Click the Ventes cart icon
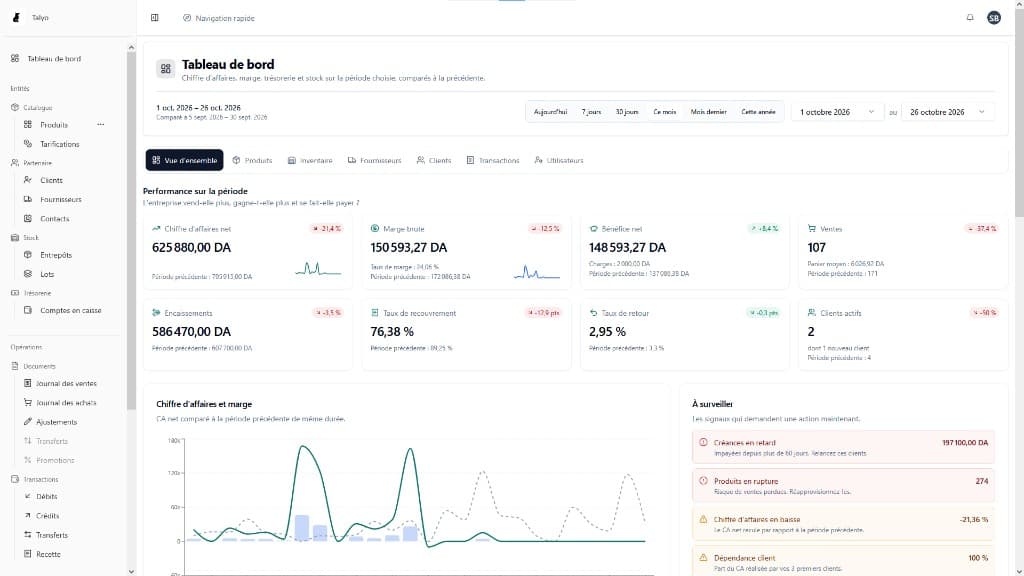The image size is (1024, 576). pos(812,229)
